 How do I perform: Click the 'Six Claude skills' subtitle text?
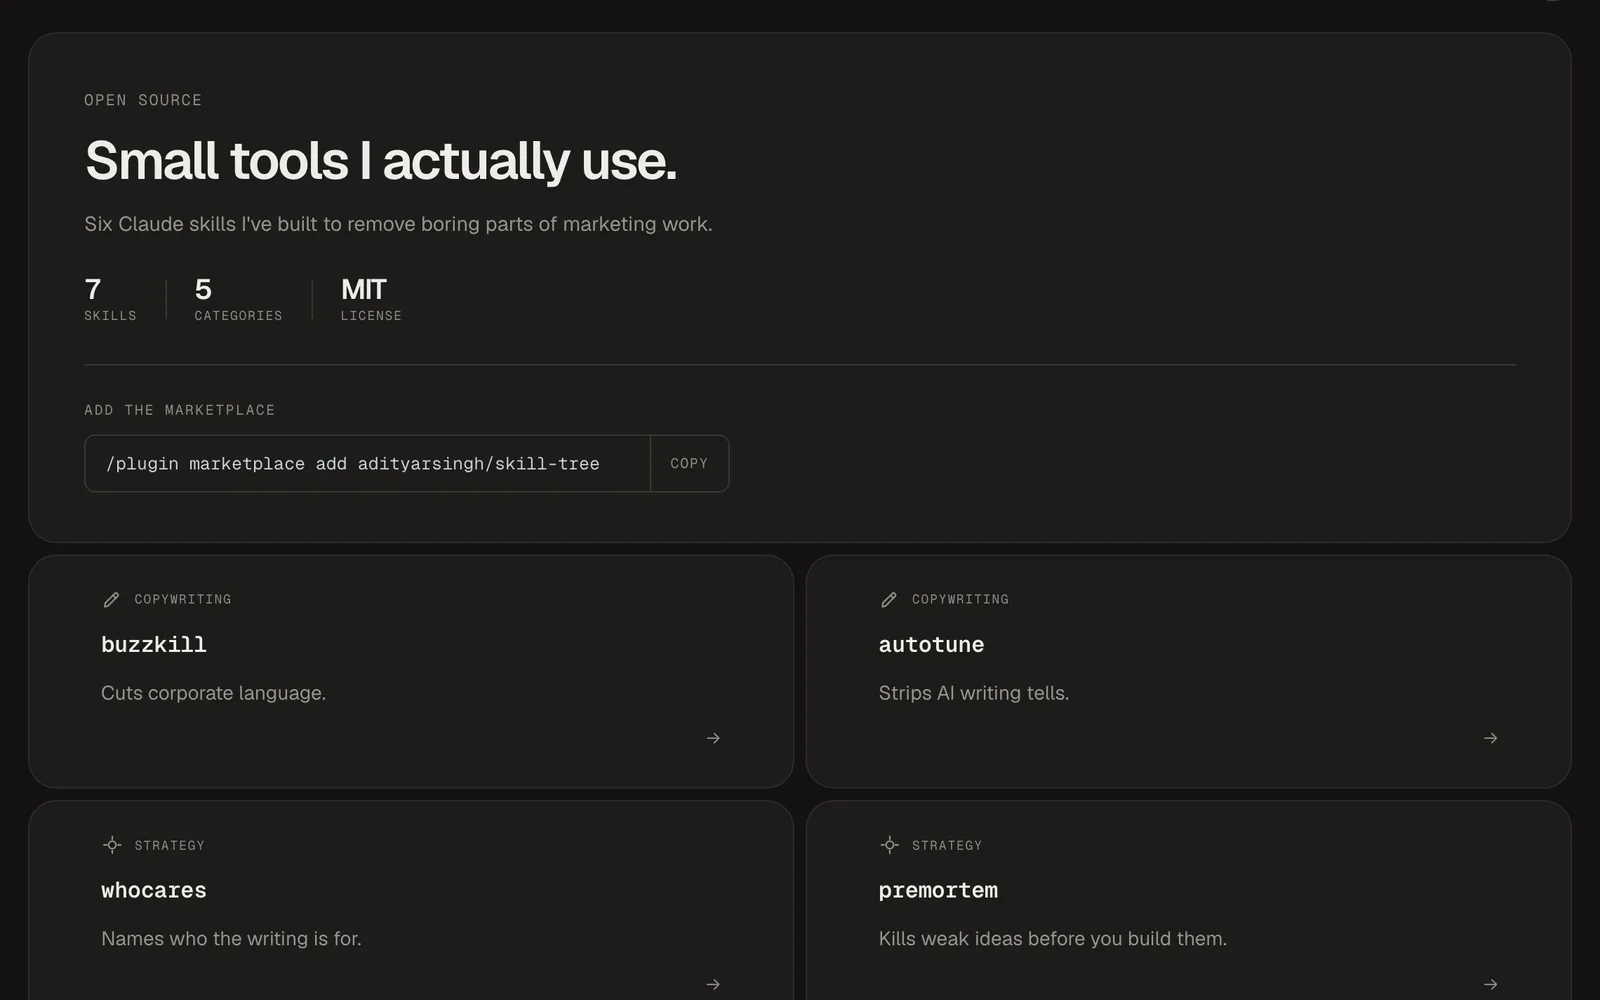coord(398,224)
